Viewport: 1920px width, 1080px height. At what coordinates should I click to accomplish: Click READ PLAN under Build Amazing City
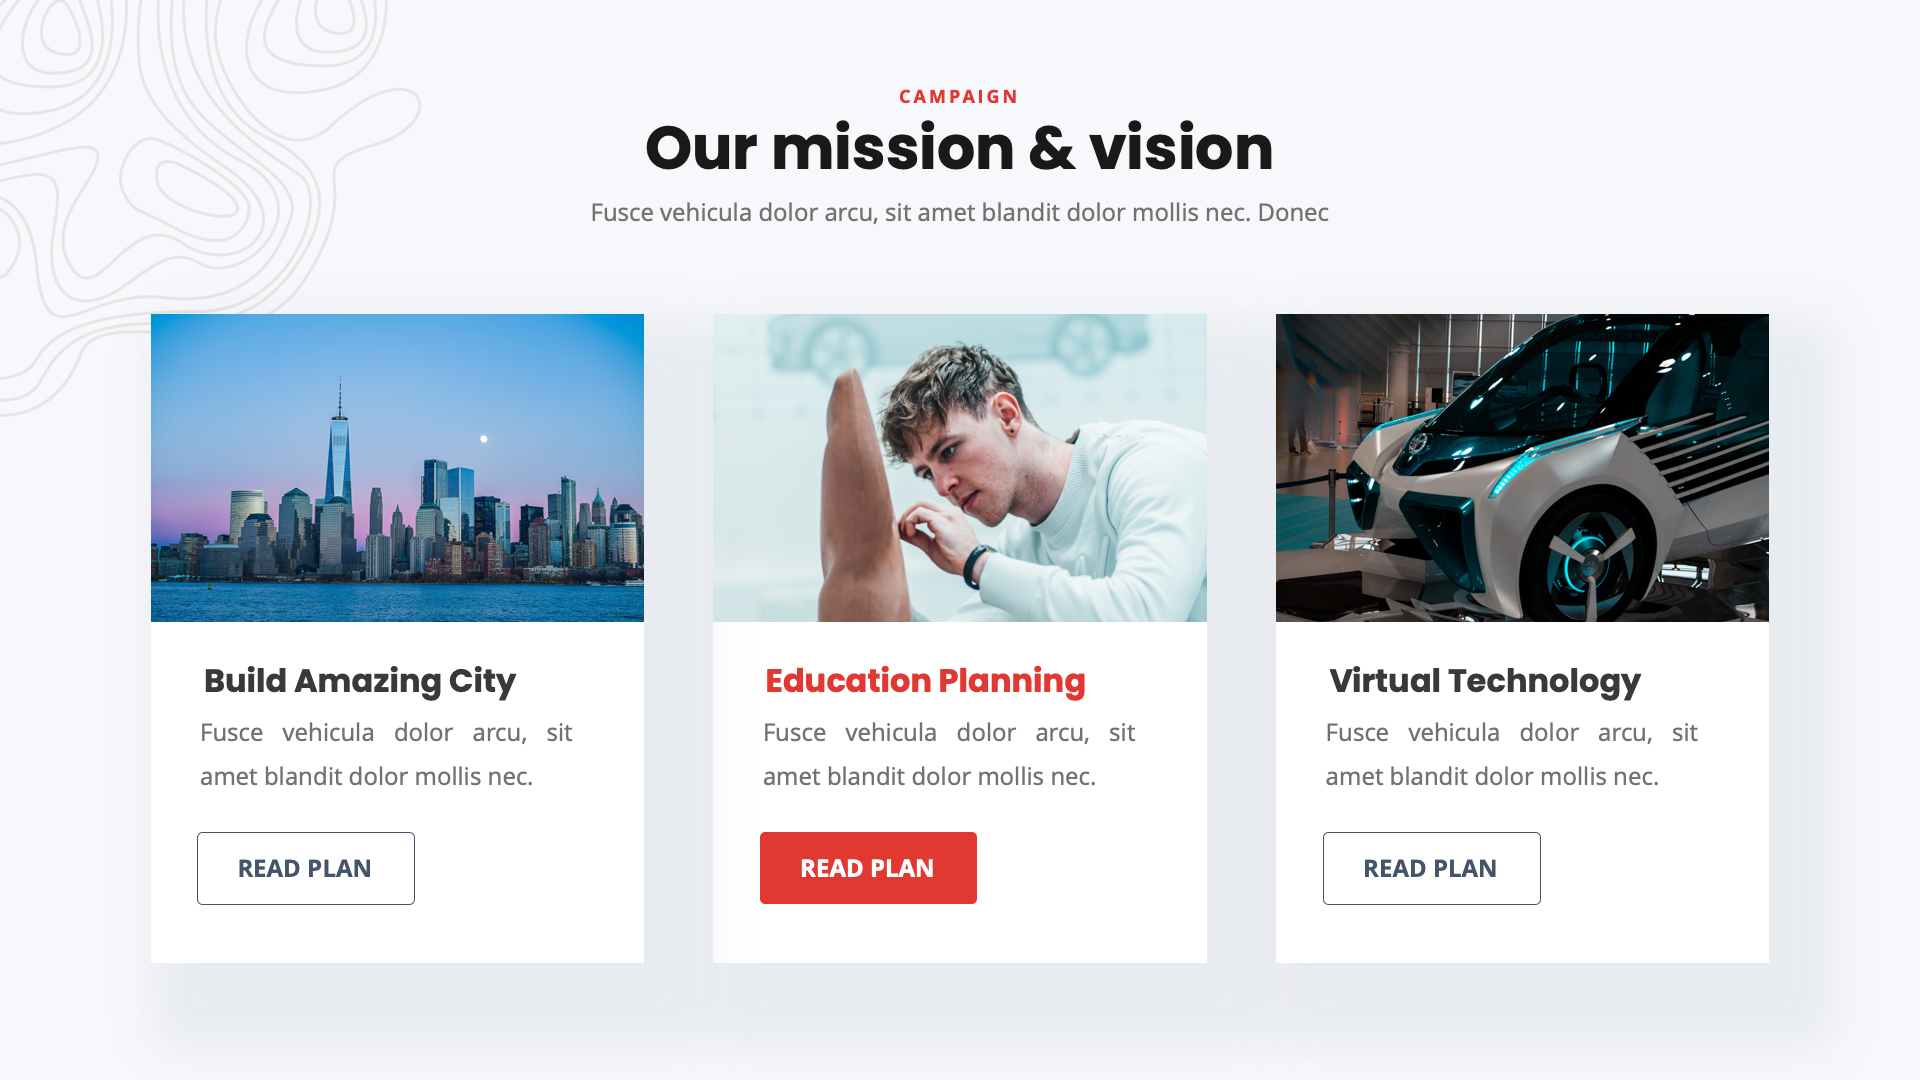305,868
